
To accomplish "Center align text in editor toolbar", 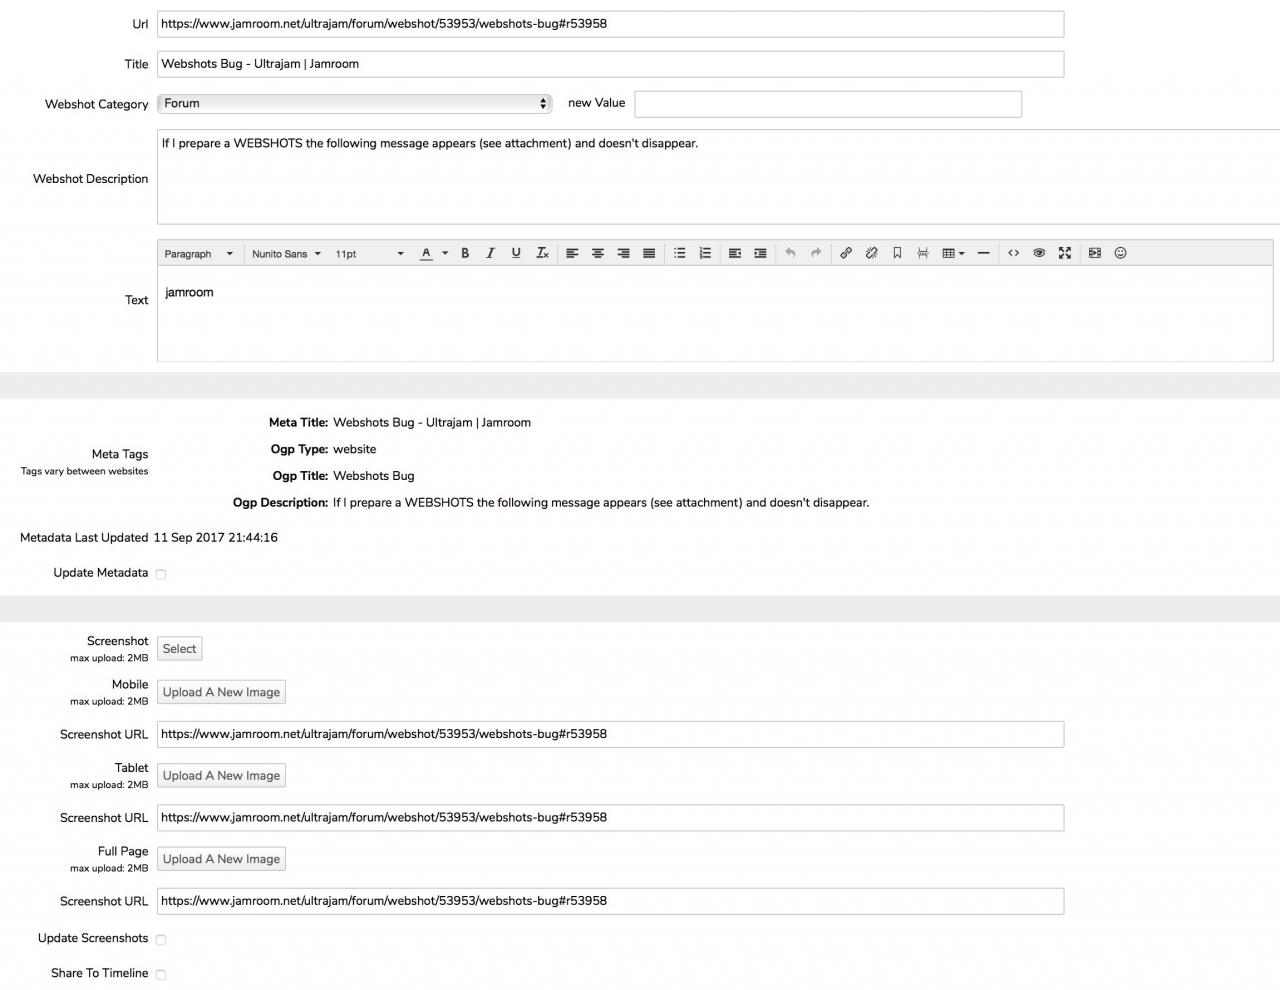I will click(x=598, y=253).
